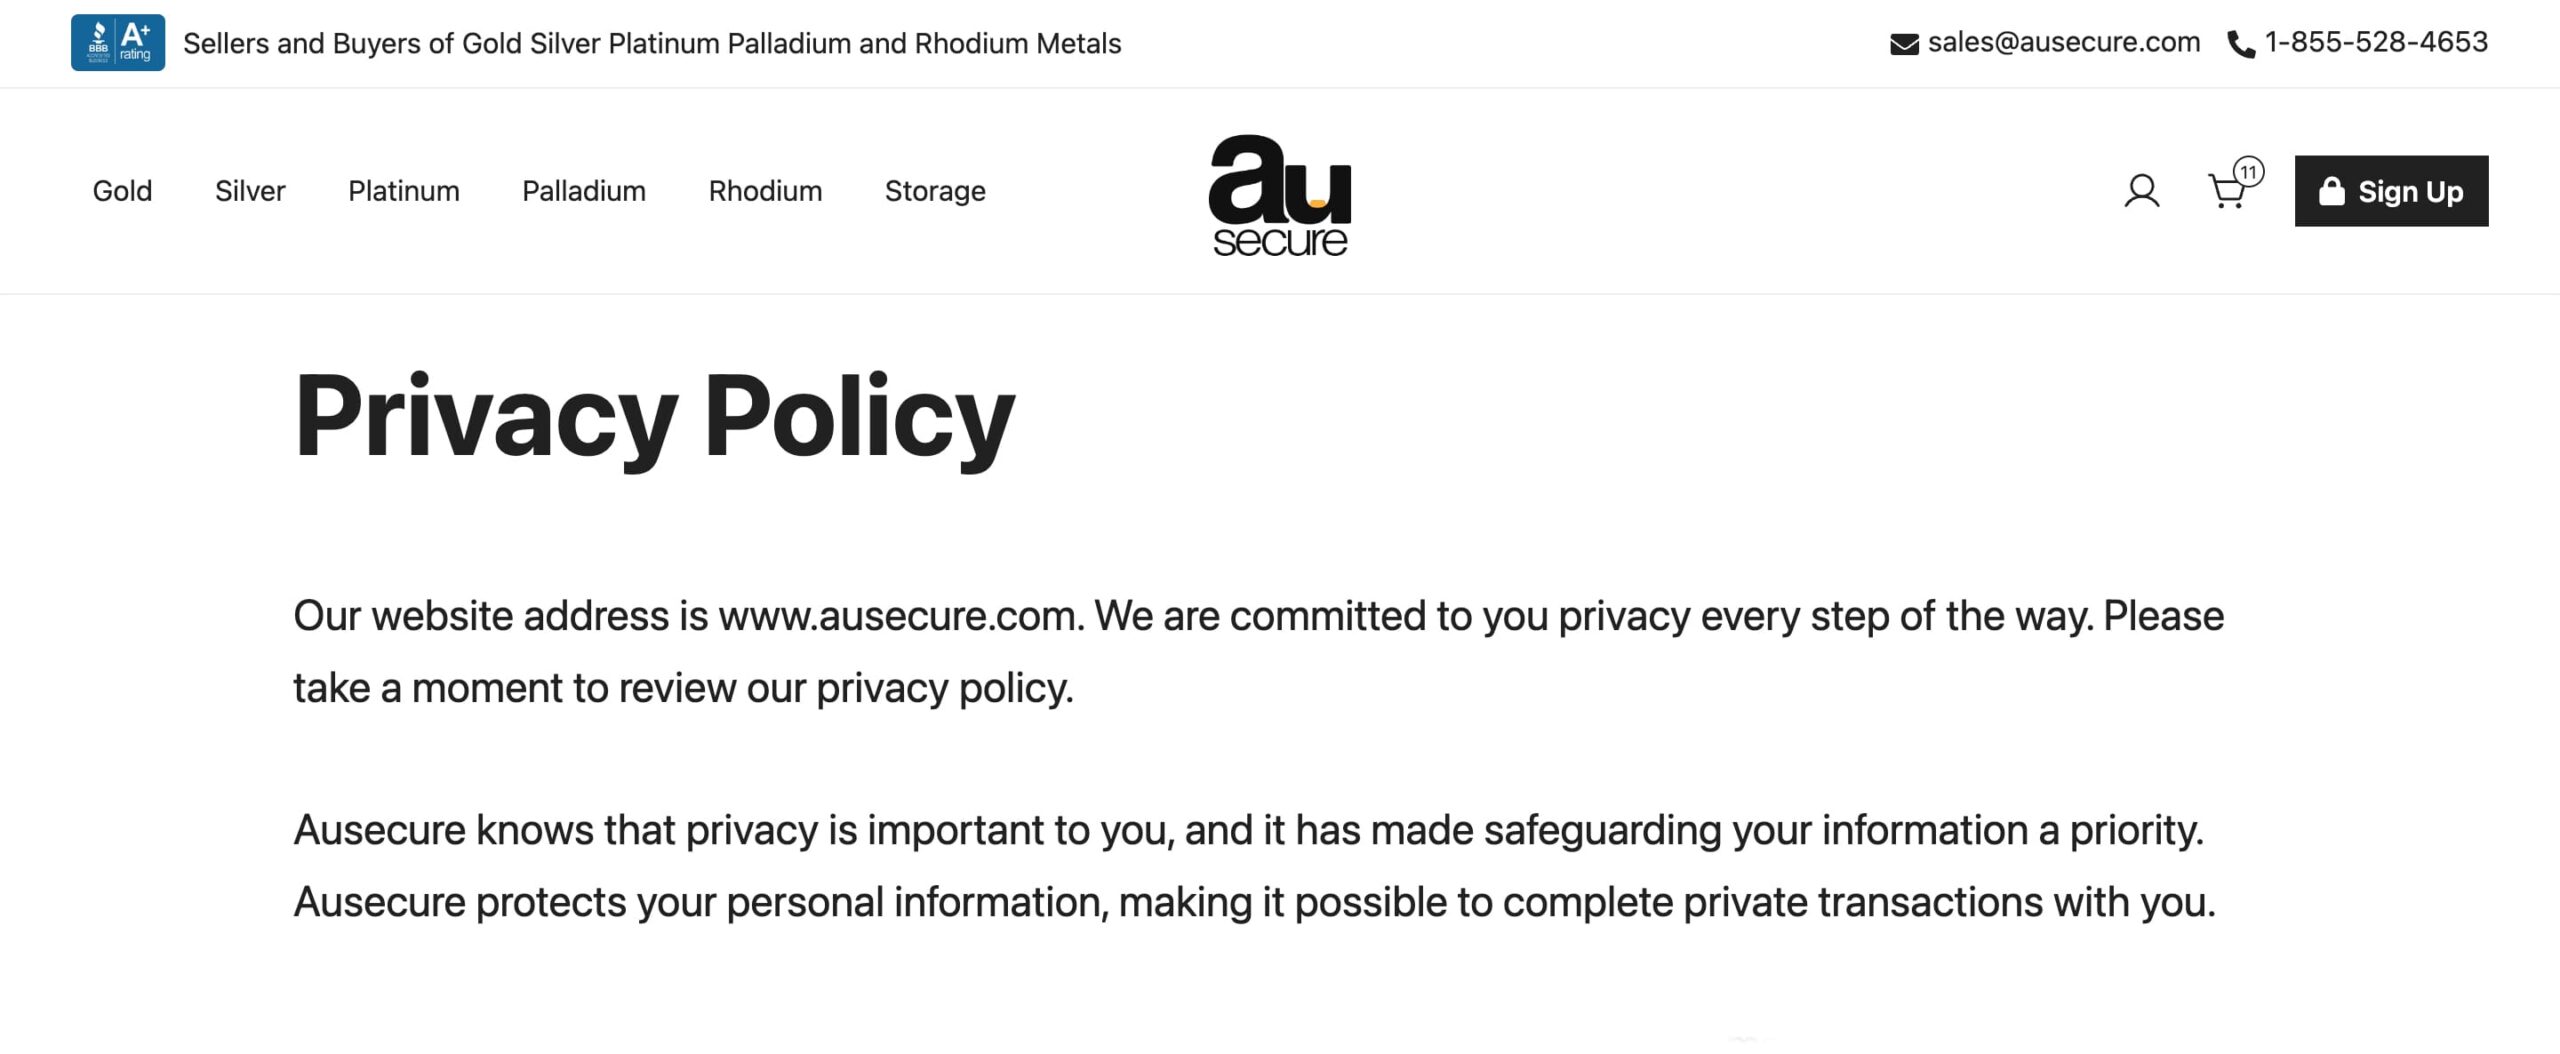Open the user account icon
Viewport: 2560px width, 1054px height.
pos(2141,191)
